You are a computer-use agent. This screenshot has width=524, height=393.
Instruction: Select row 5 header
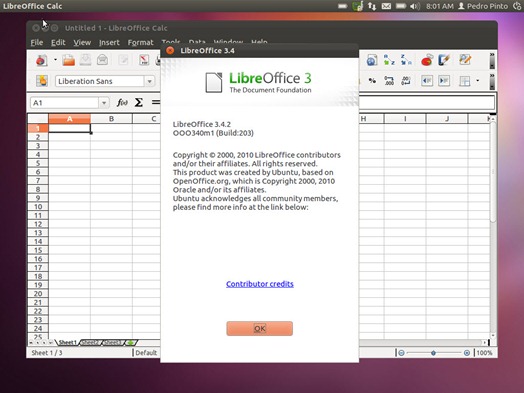(x=38, y=163)
